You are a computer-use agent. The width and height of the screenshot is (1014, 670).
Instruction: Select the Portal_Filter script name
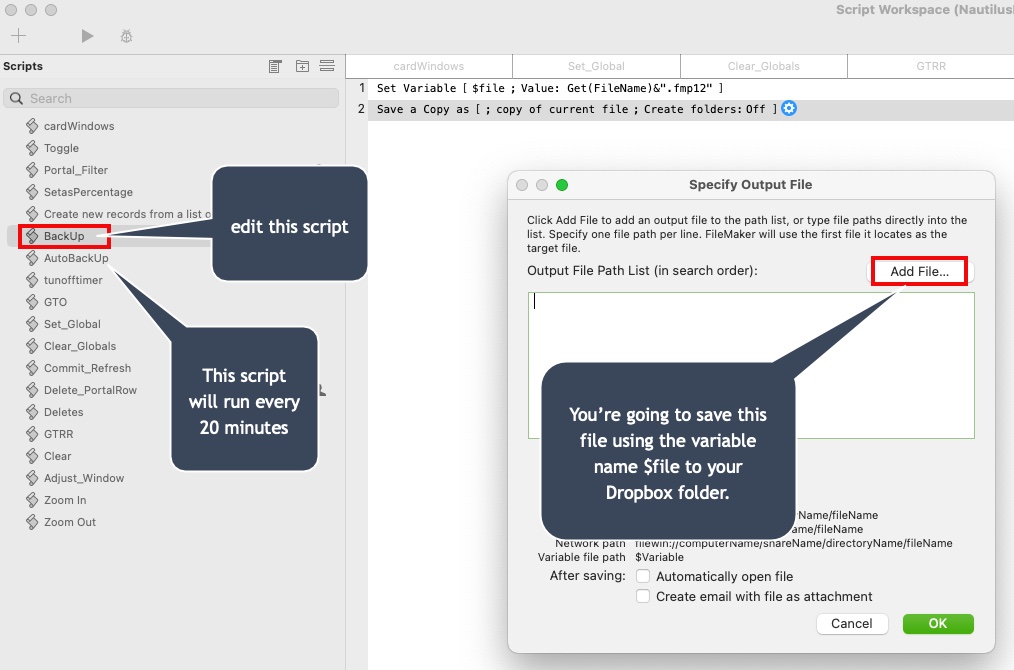76,170
